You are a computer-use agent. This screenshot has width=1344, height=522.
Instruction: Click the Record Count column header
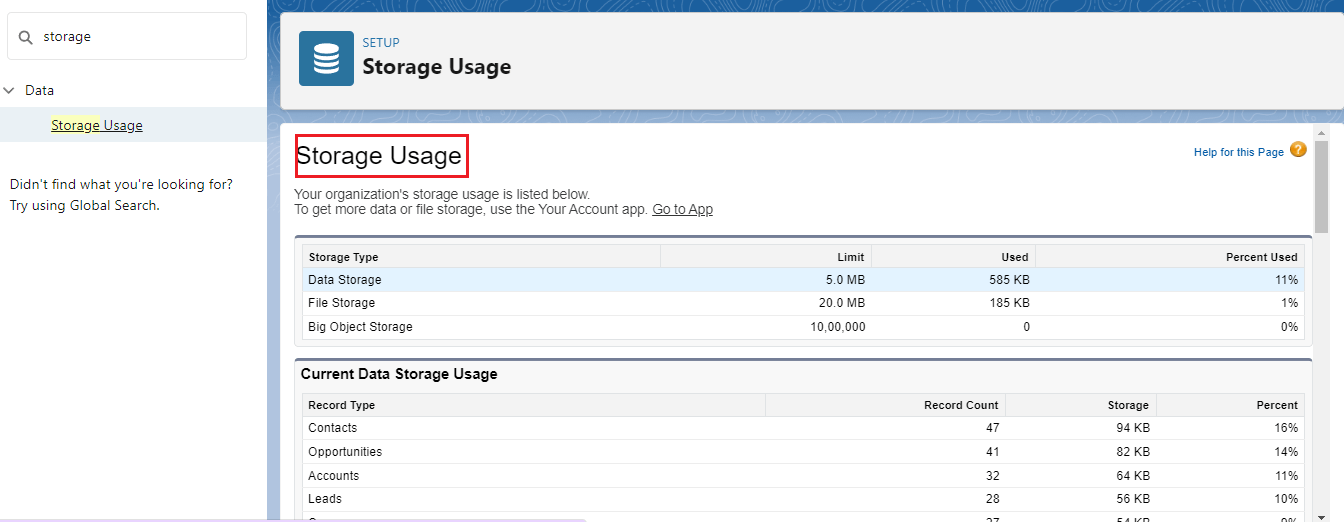click(x=960, y=405)
